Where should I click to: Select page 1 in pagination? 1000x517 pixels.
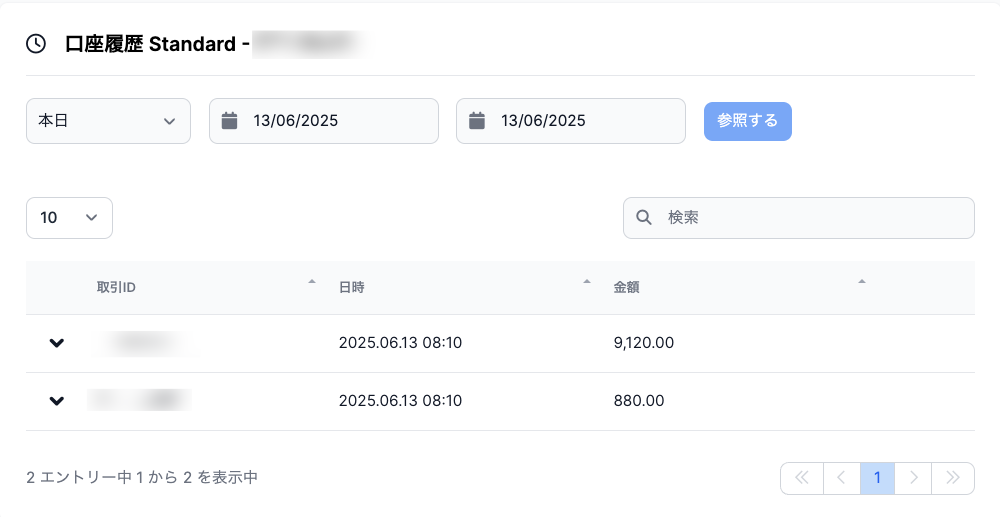click(877, 478)
